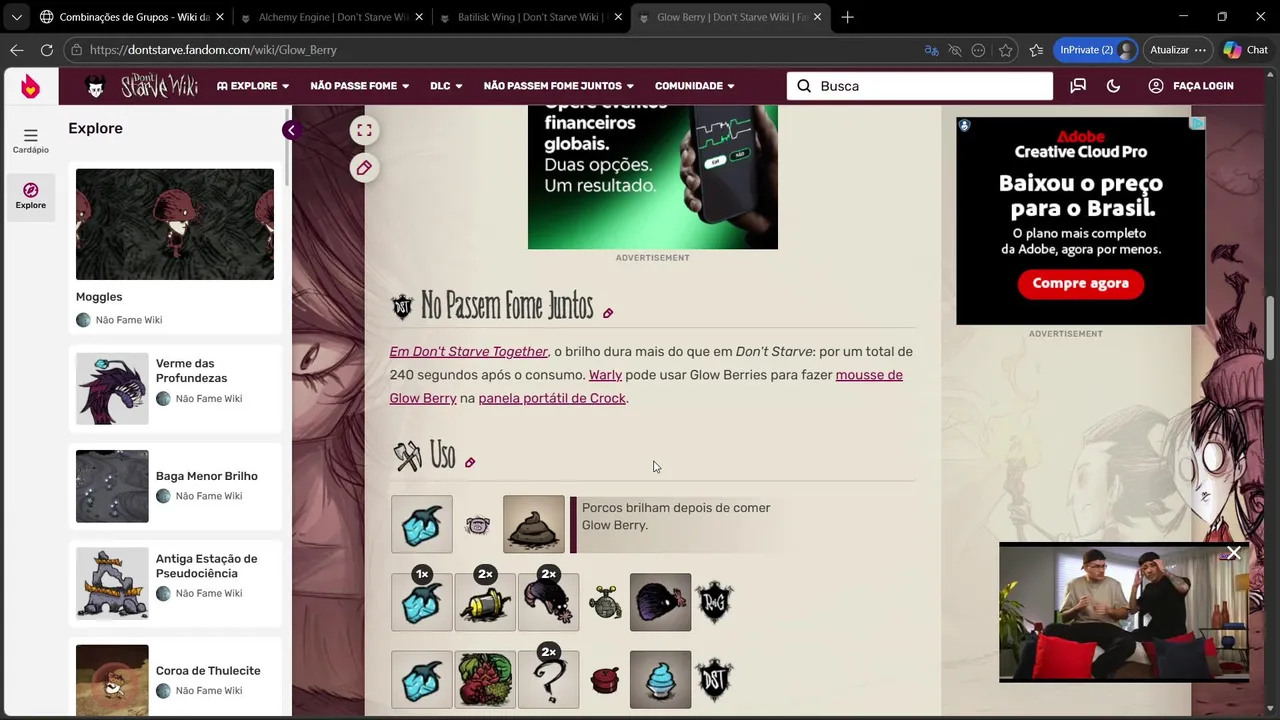Click the dark bat-wing result item icon

coord(660,601)
